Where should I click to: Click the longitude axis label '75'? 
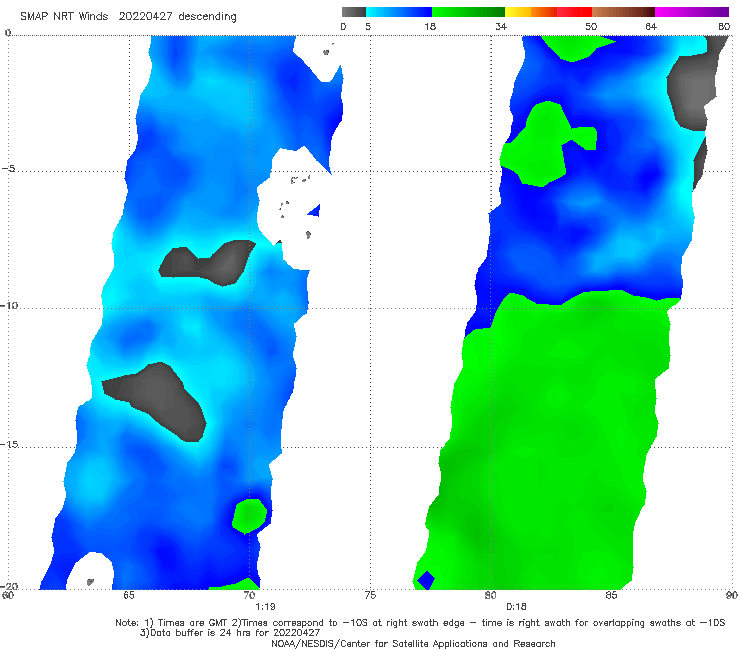point(370,595)
